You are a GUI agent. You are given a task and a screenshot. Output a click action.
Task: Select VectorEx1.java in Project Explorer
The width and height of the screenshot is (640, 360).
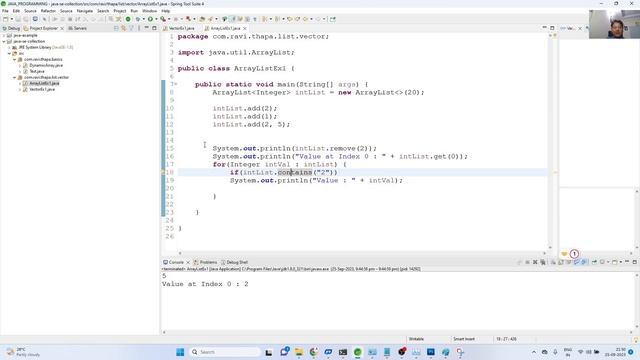tap(42, 89)
